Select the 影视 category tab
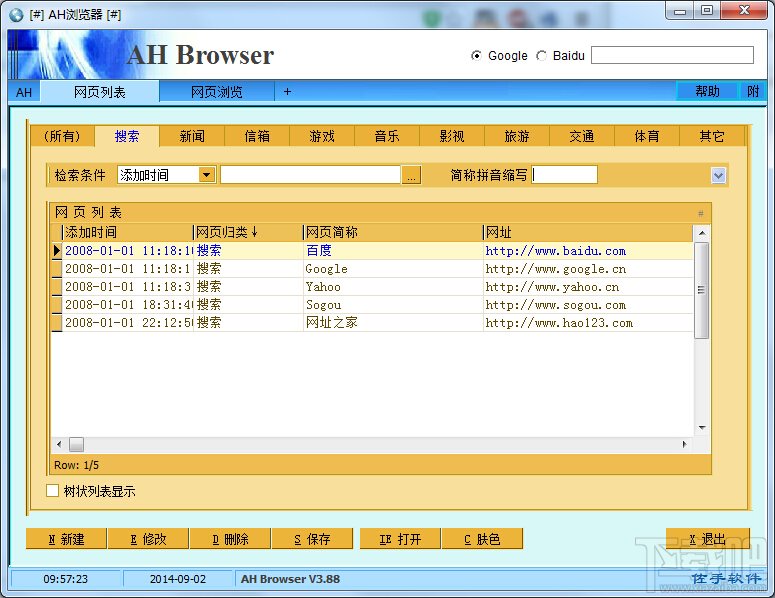The width and height of the screenshot is (775, 598). tap(452, 136)
